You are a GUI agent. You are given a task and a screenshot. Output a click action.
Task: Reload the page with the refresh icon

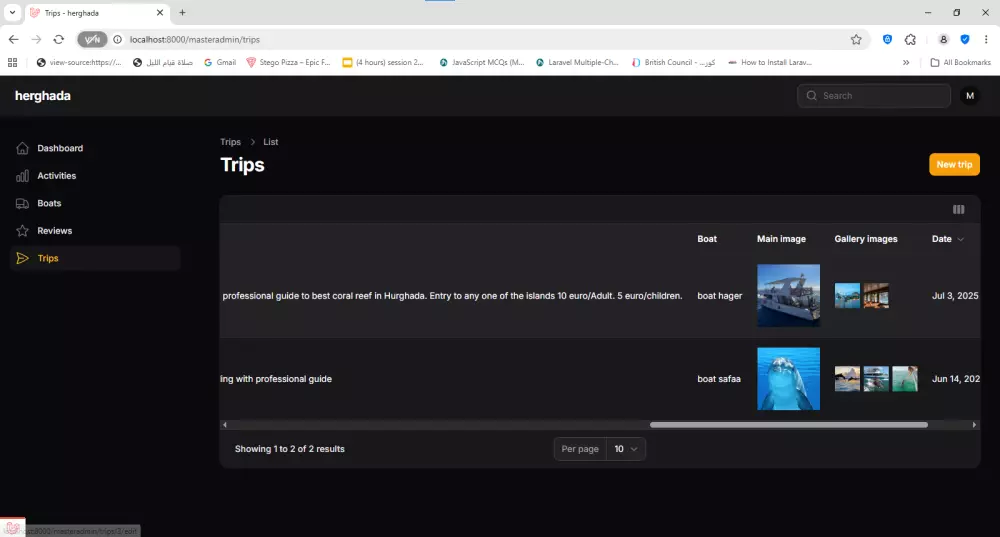click(59, 40)
